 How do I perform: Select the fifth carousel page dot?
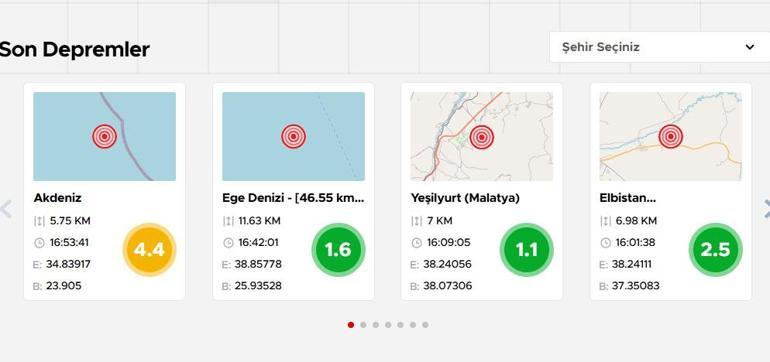[x=400, y=325]
